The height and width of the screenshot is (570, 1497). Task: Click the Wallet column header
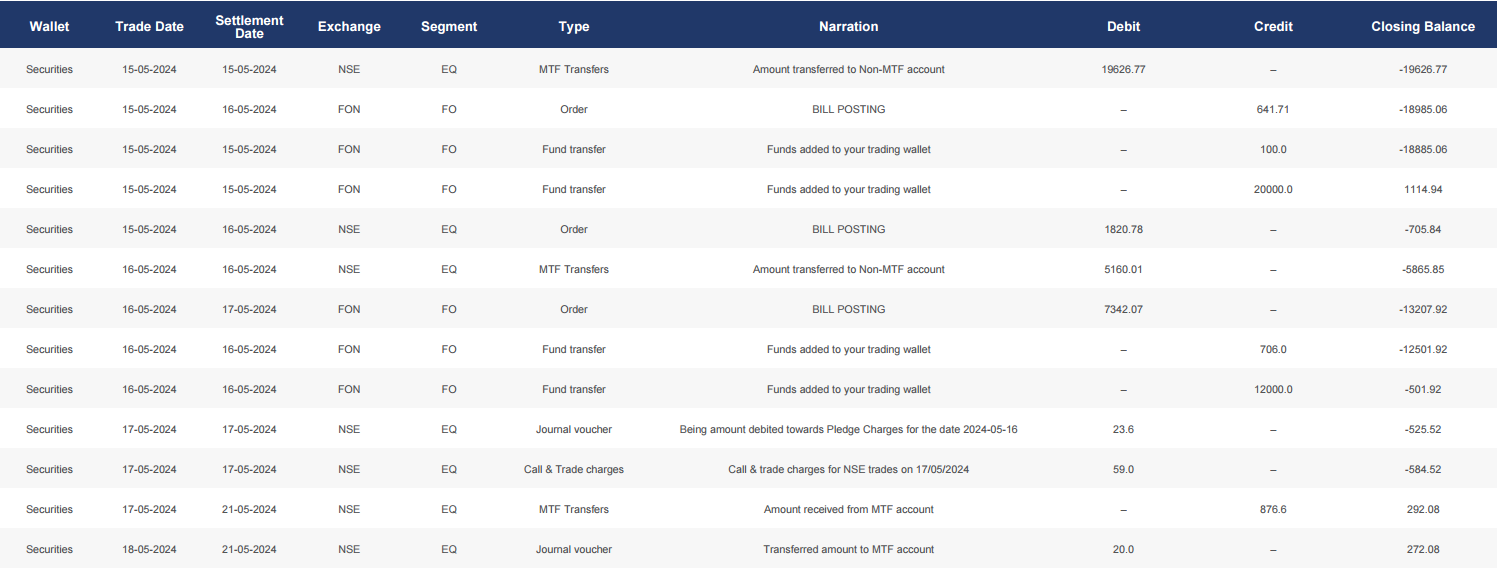tap(49, 27)
